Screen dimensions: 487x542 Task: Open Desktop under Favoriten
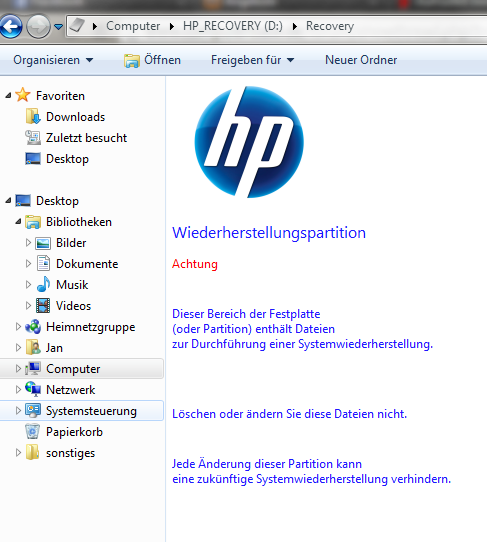67,159
